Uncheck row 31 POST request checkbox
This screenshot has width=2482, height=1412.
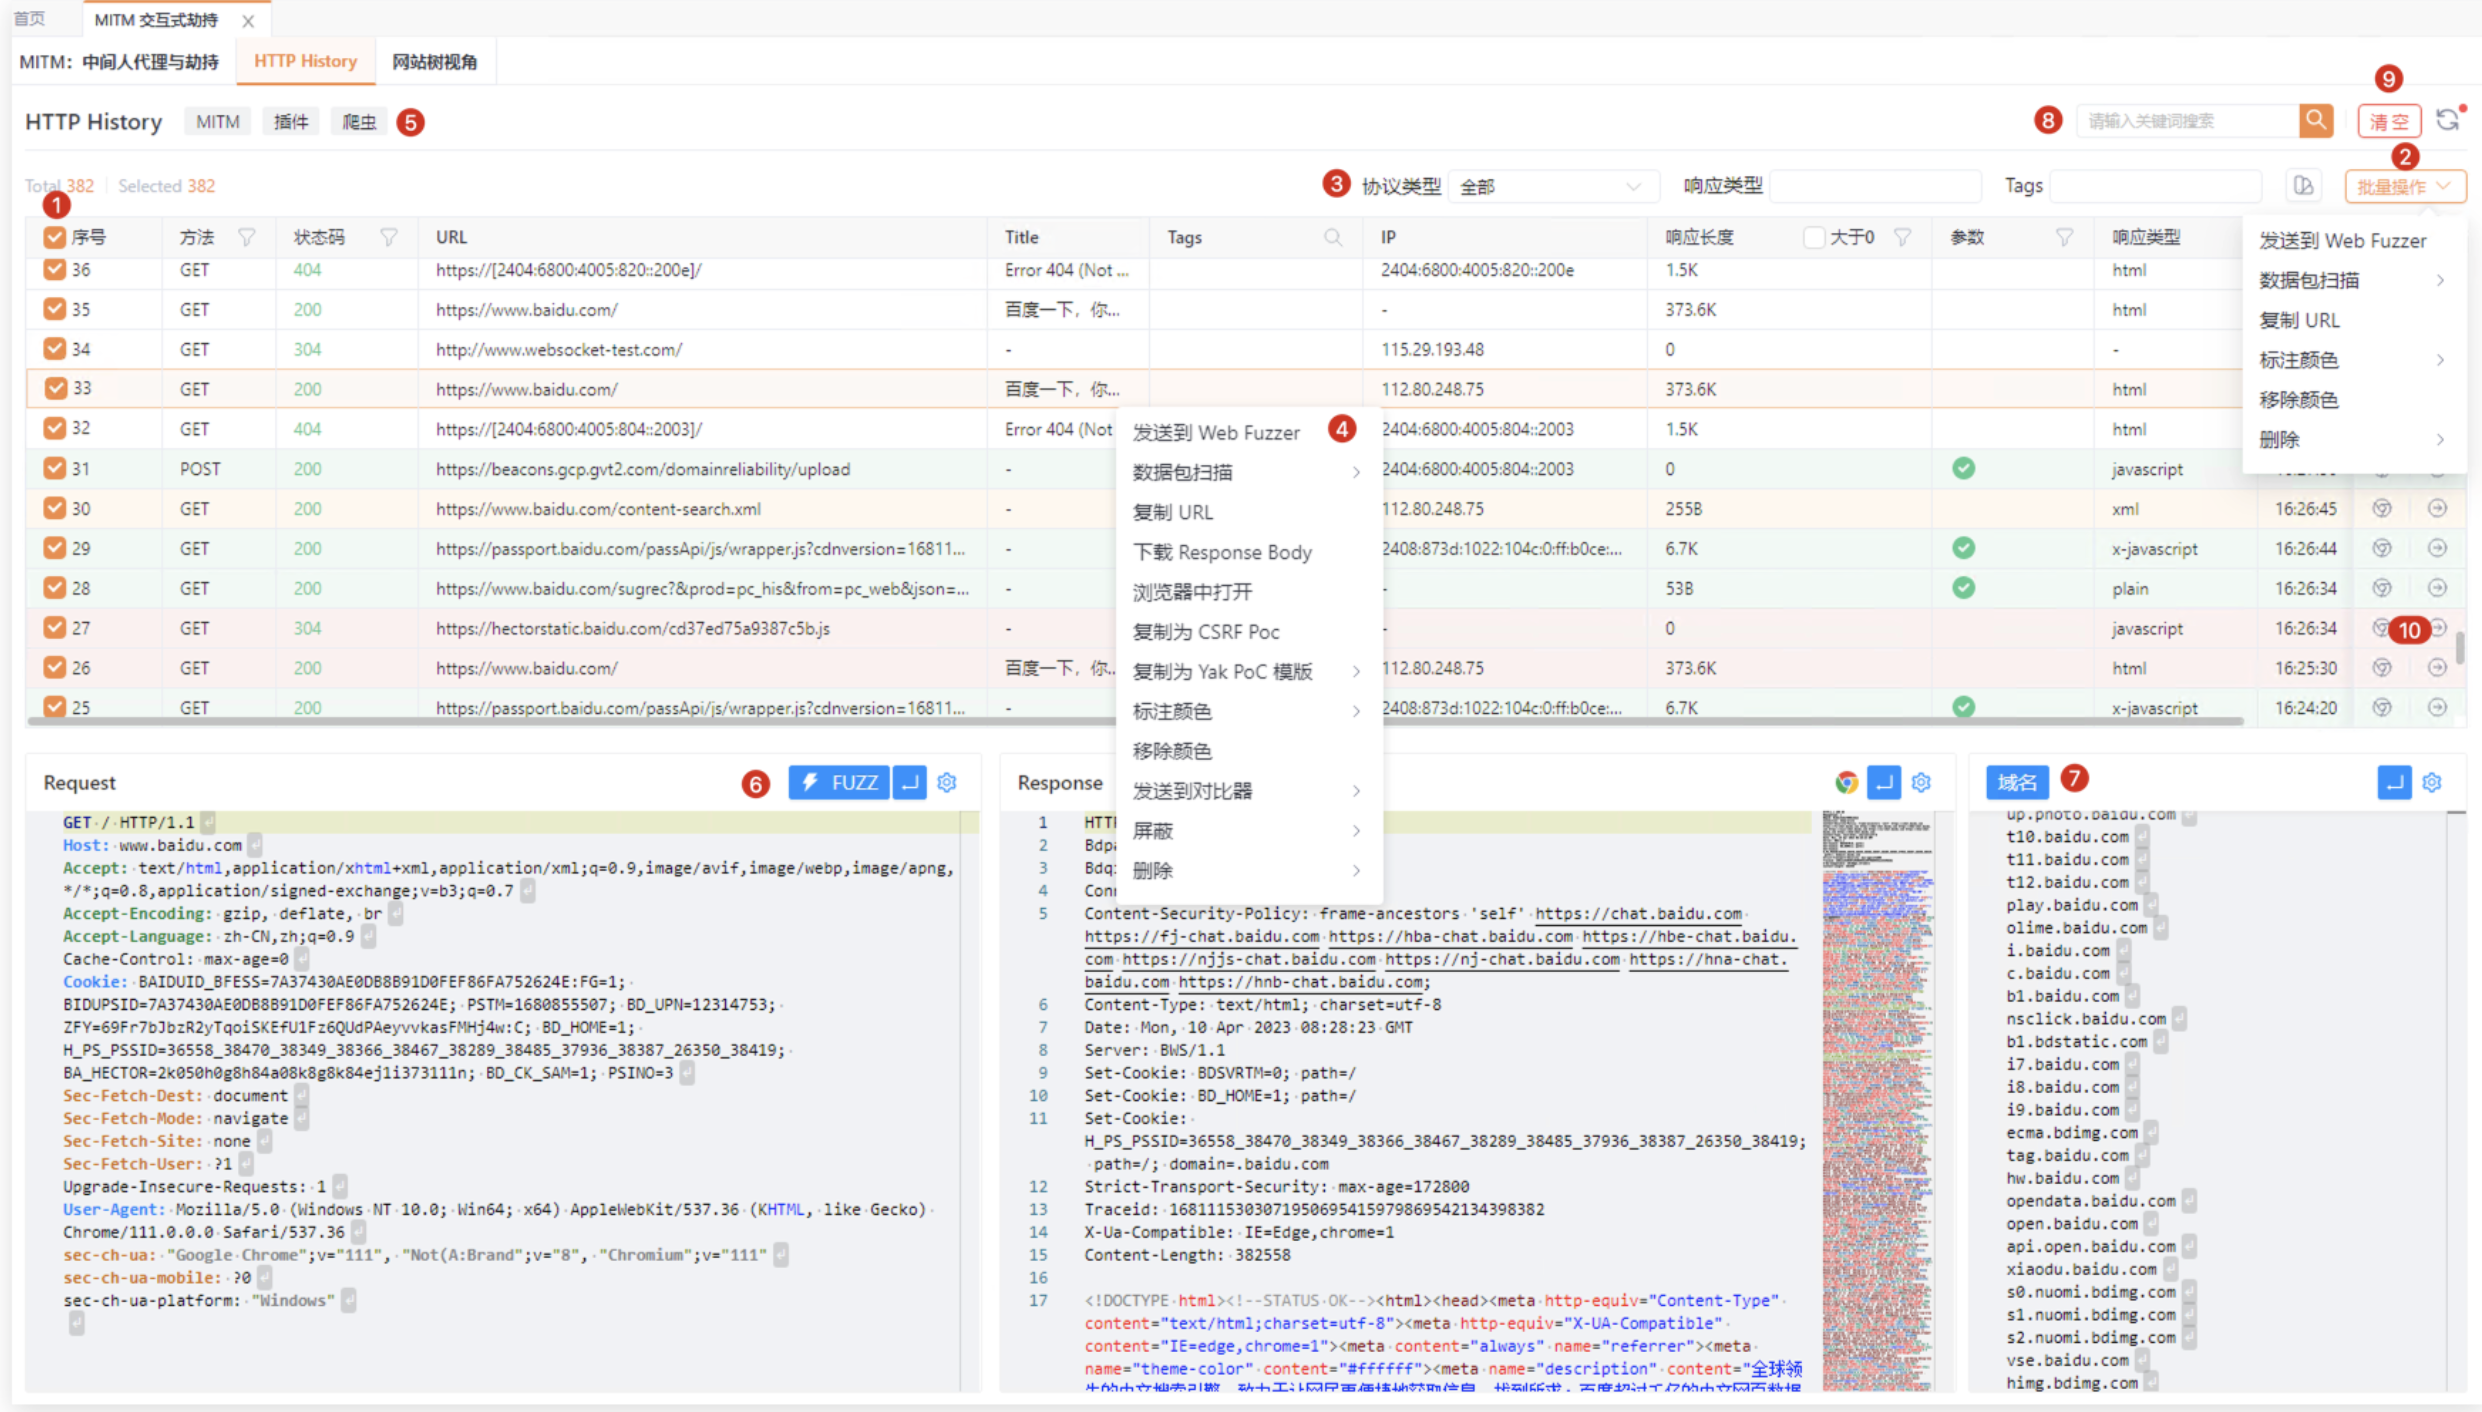[x=54, y=469]
